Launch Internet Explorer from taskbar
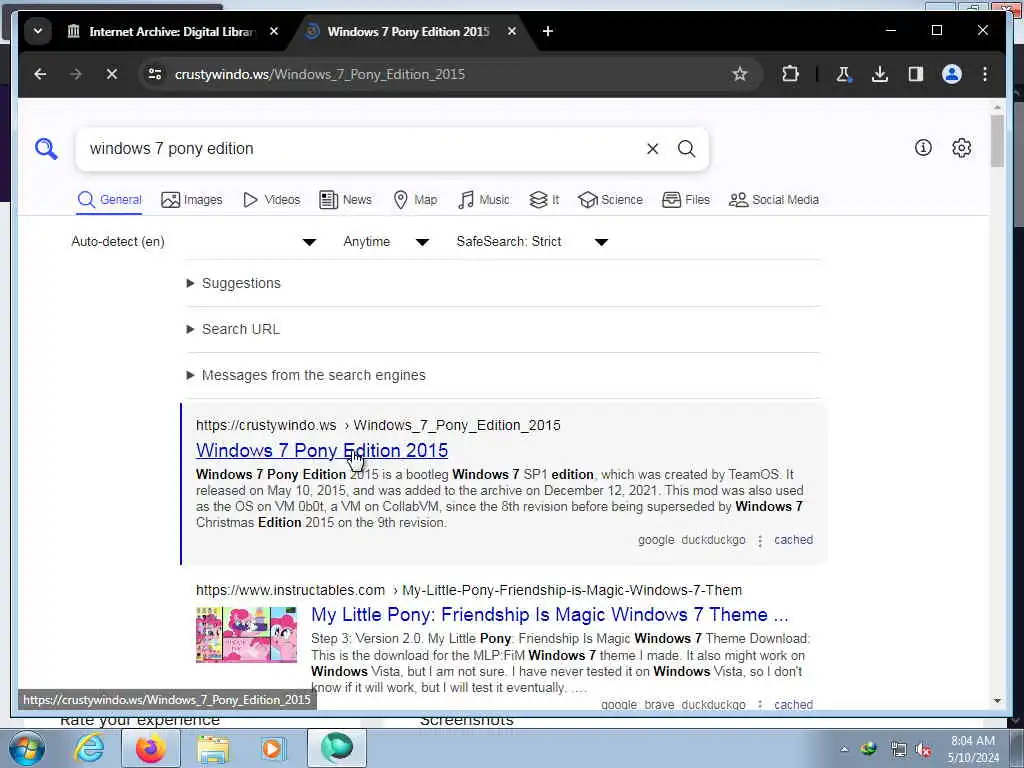 [x=89, y=748]
